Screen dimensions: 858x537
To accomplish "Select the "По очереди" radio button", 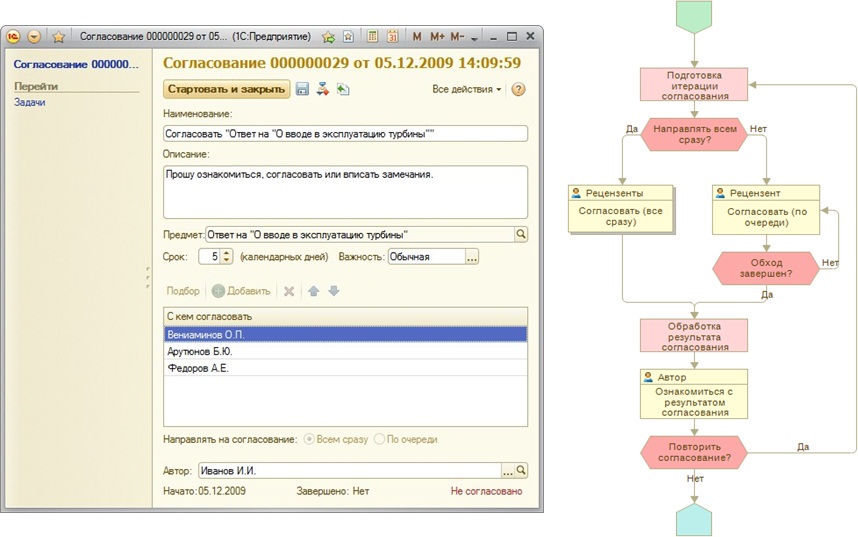I will 379,439.
